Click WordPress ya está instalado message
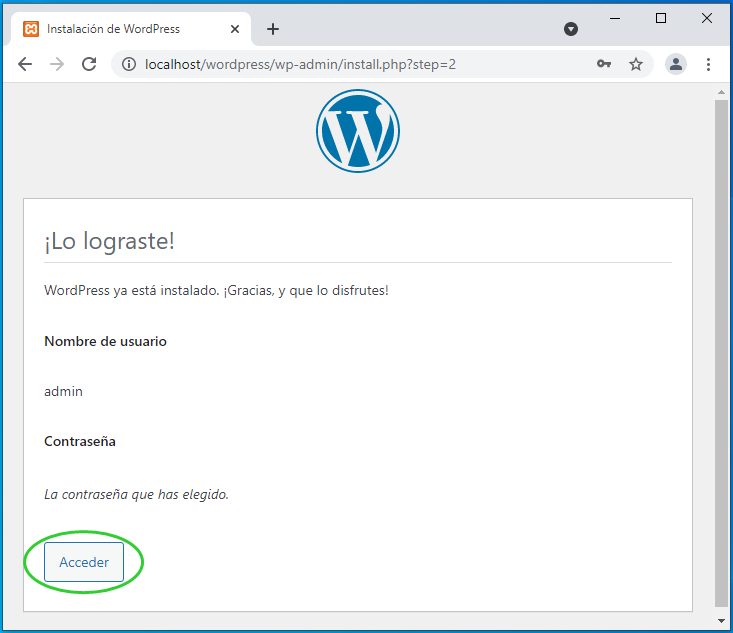Image resolution: width=733 pixels, height=633 pixels. (x=216, y=291)
